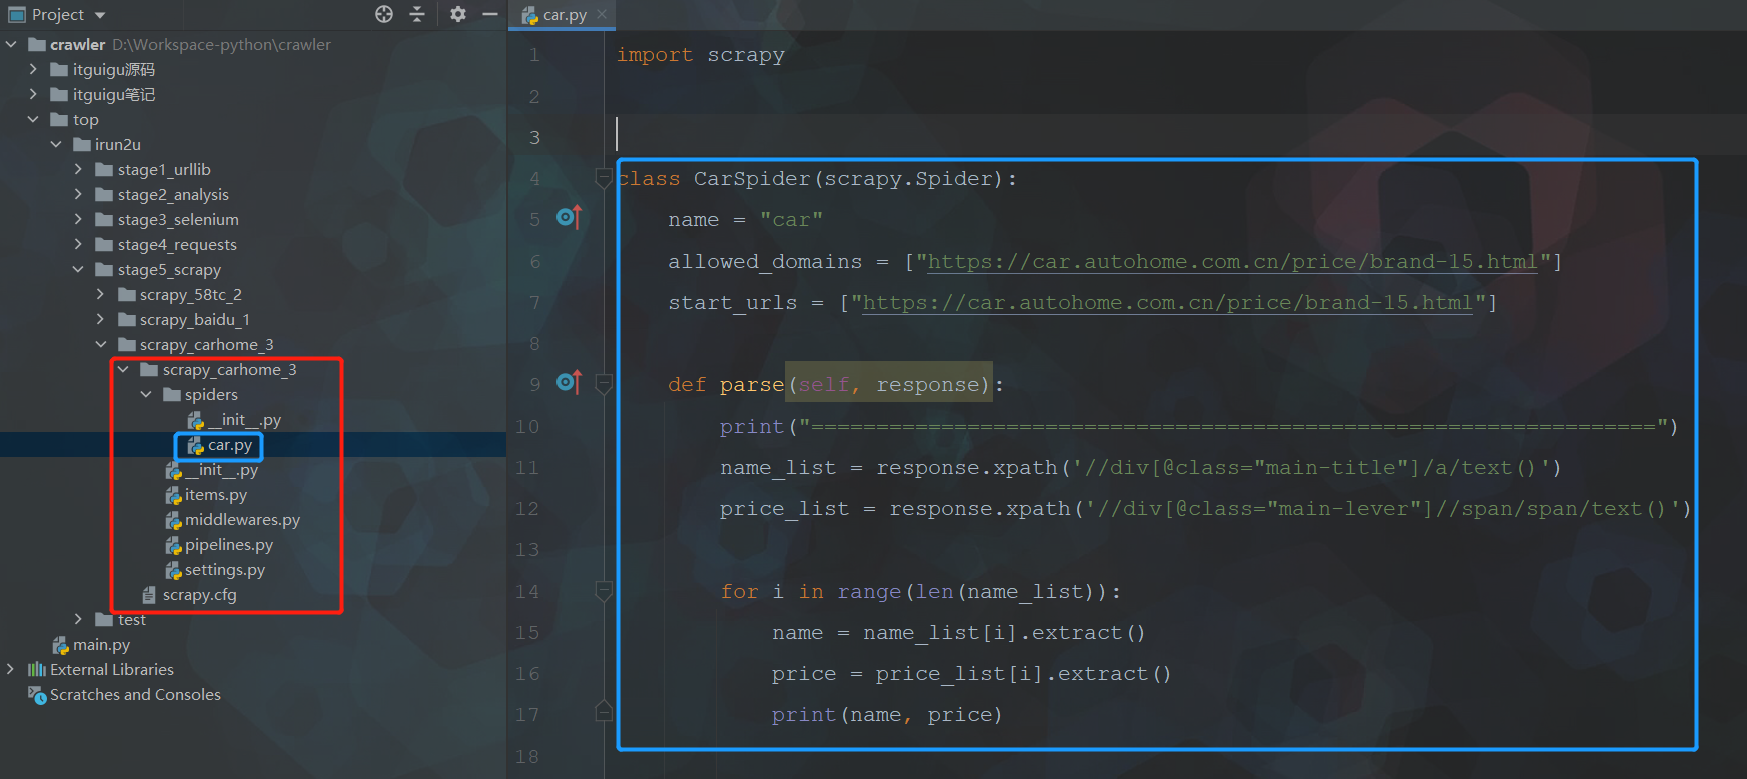Open the allowed_domains URL link on line 6

1232,262
